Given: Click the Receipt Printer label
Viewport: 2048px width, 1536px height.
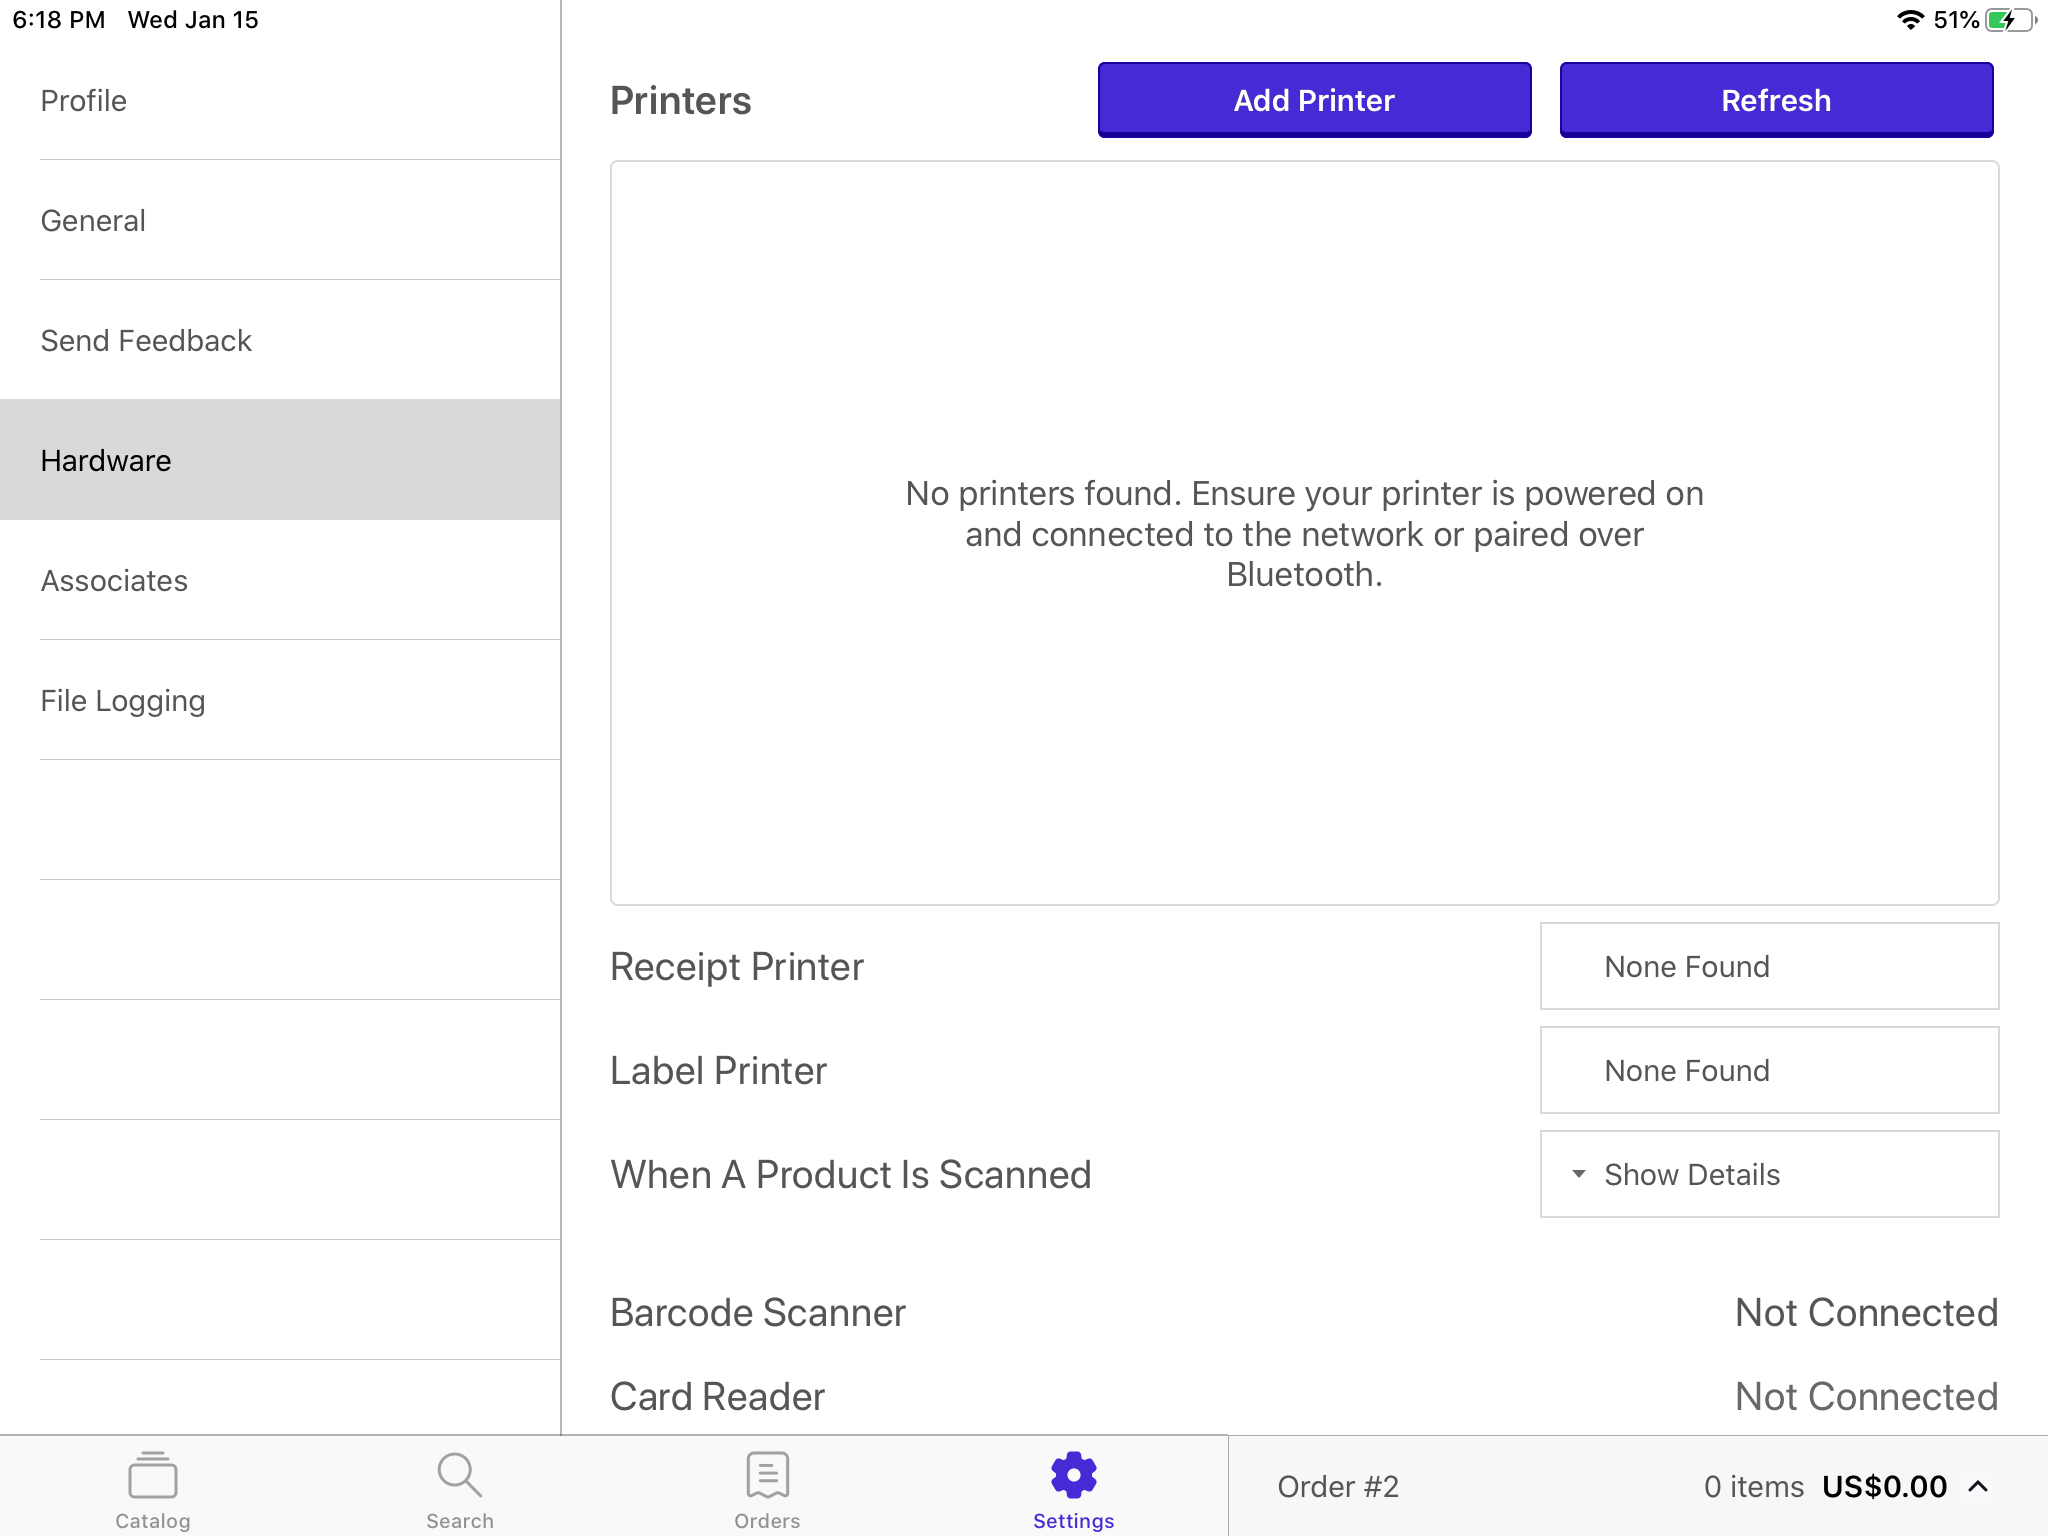Looking at the screenshot, I should [736, 966].
